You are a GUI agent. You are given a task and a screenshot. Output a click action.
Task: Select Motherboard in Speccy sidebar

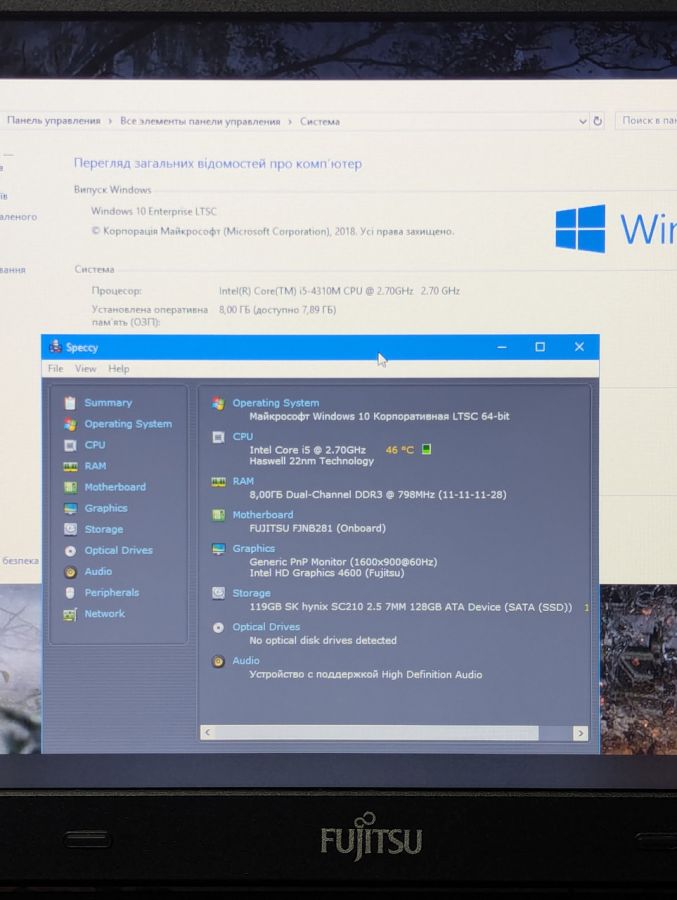point(115,487)
